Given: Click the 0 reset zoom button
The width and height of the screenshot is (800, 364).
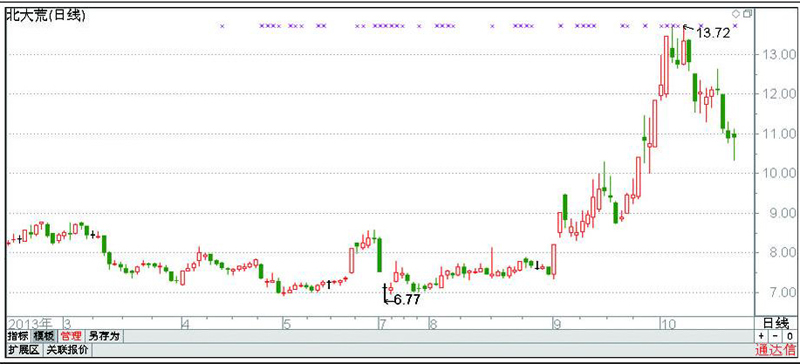Looking at the screenshot, I should (x=789, y=336).
